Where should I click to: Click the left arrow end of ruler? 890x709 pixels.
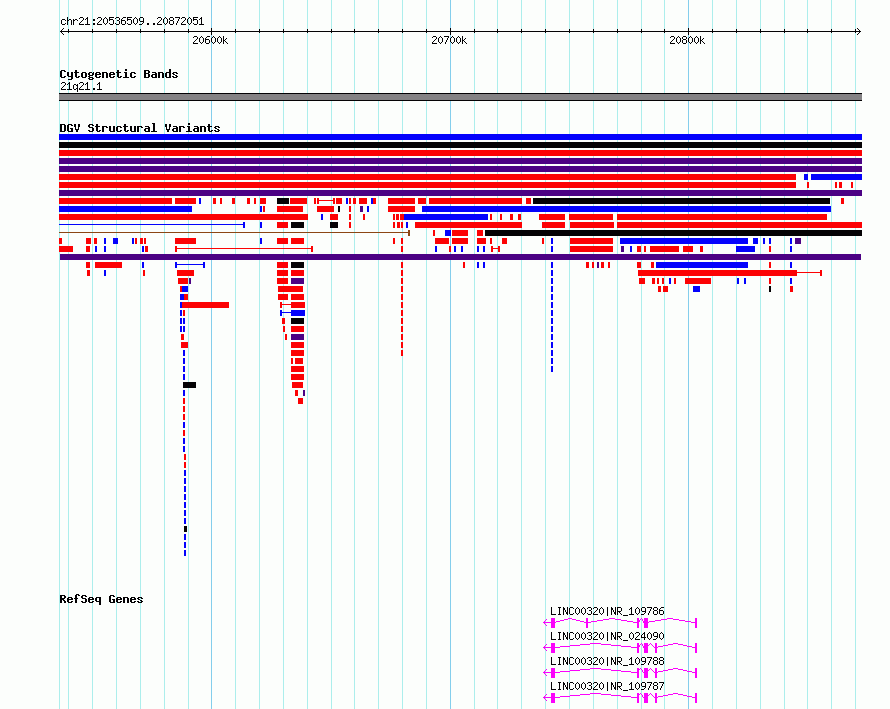[62, 31]
